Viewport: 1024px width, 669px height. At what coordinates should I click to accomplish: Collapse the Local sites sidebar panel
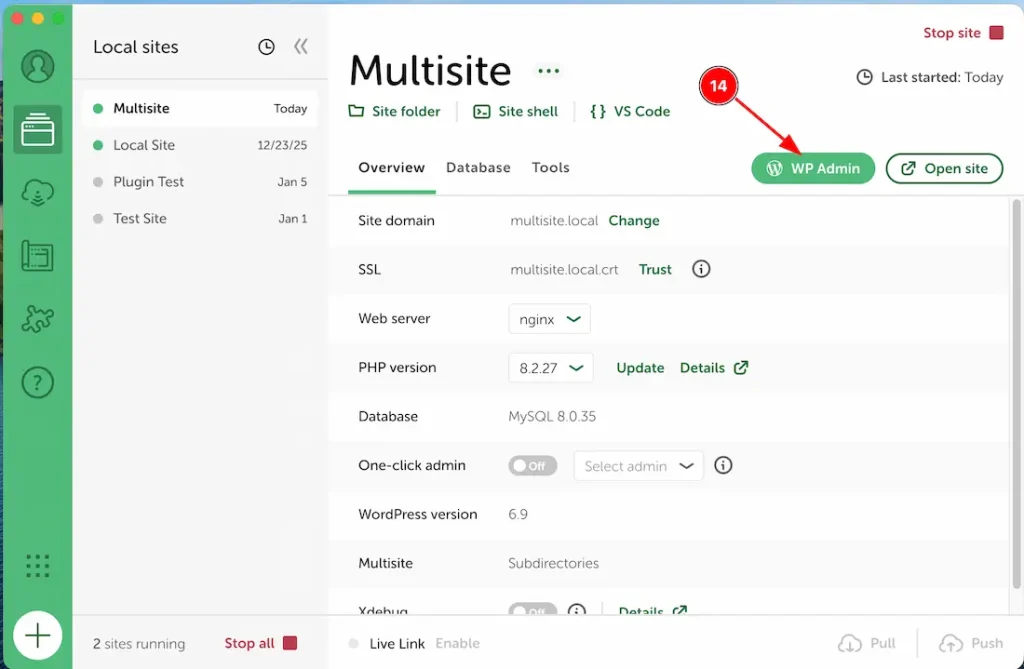pos(300,47)
